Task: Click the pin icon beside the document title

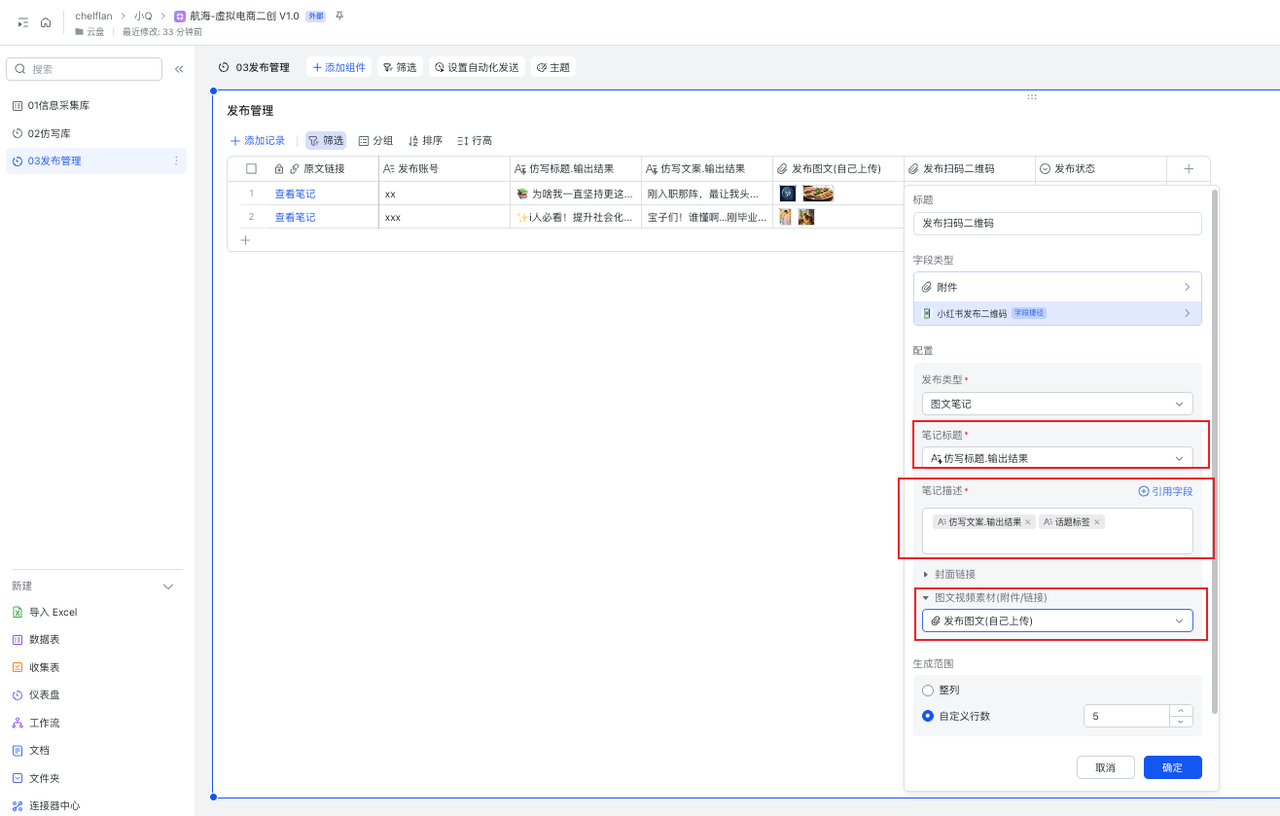Action: tap(340, 16)
